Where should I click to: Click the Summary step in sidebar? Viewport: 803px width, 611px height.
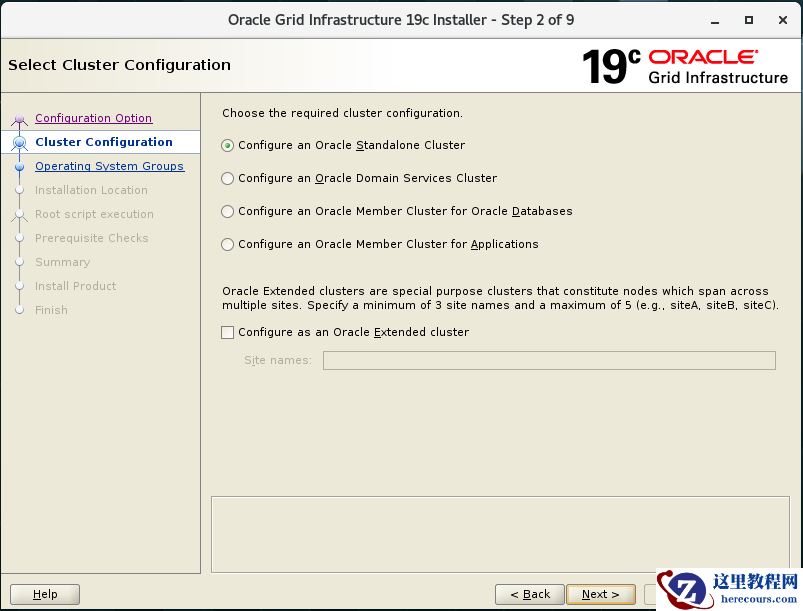point(62,262)
